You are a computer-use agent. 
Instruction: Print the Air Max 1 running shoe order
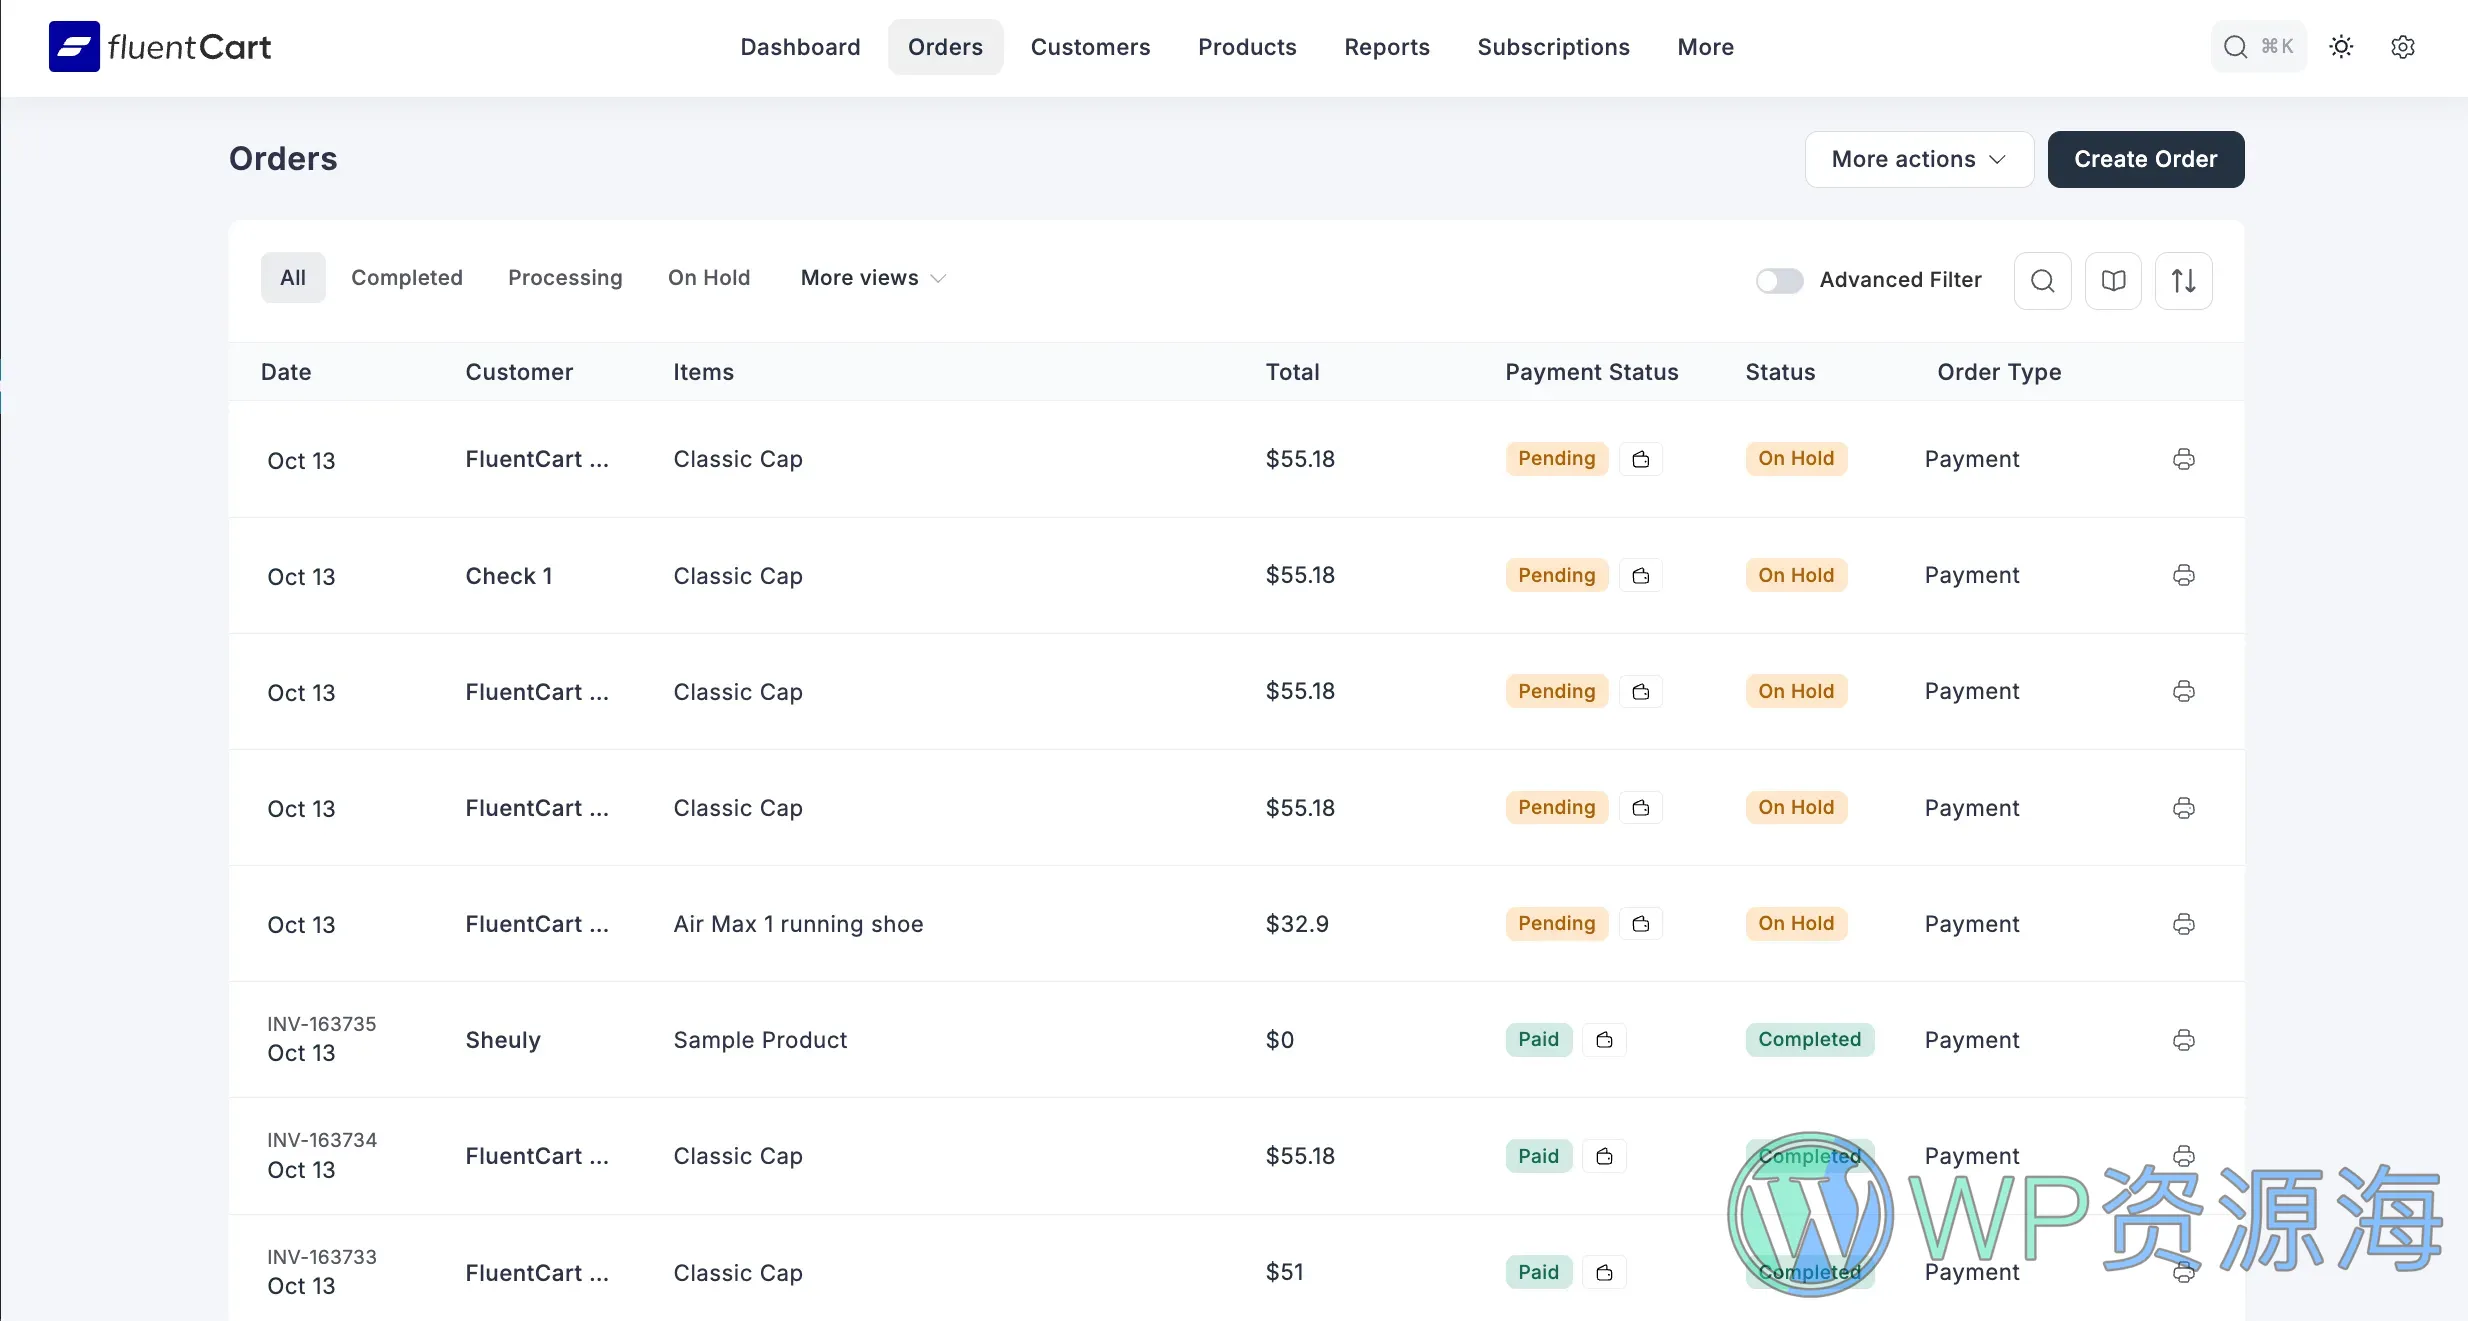[x=2183, y=923]
